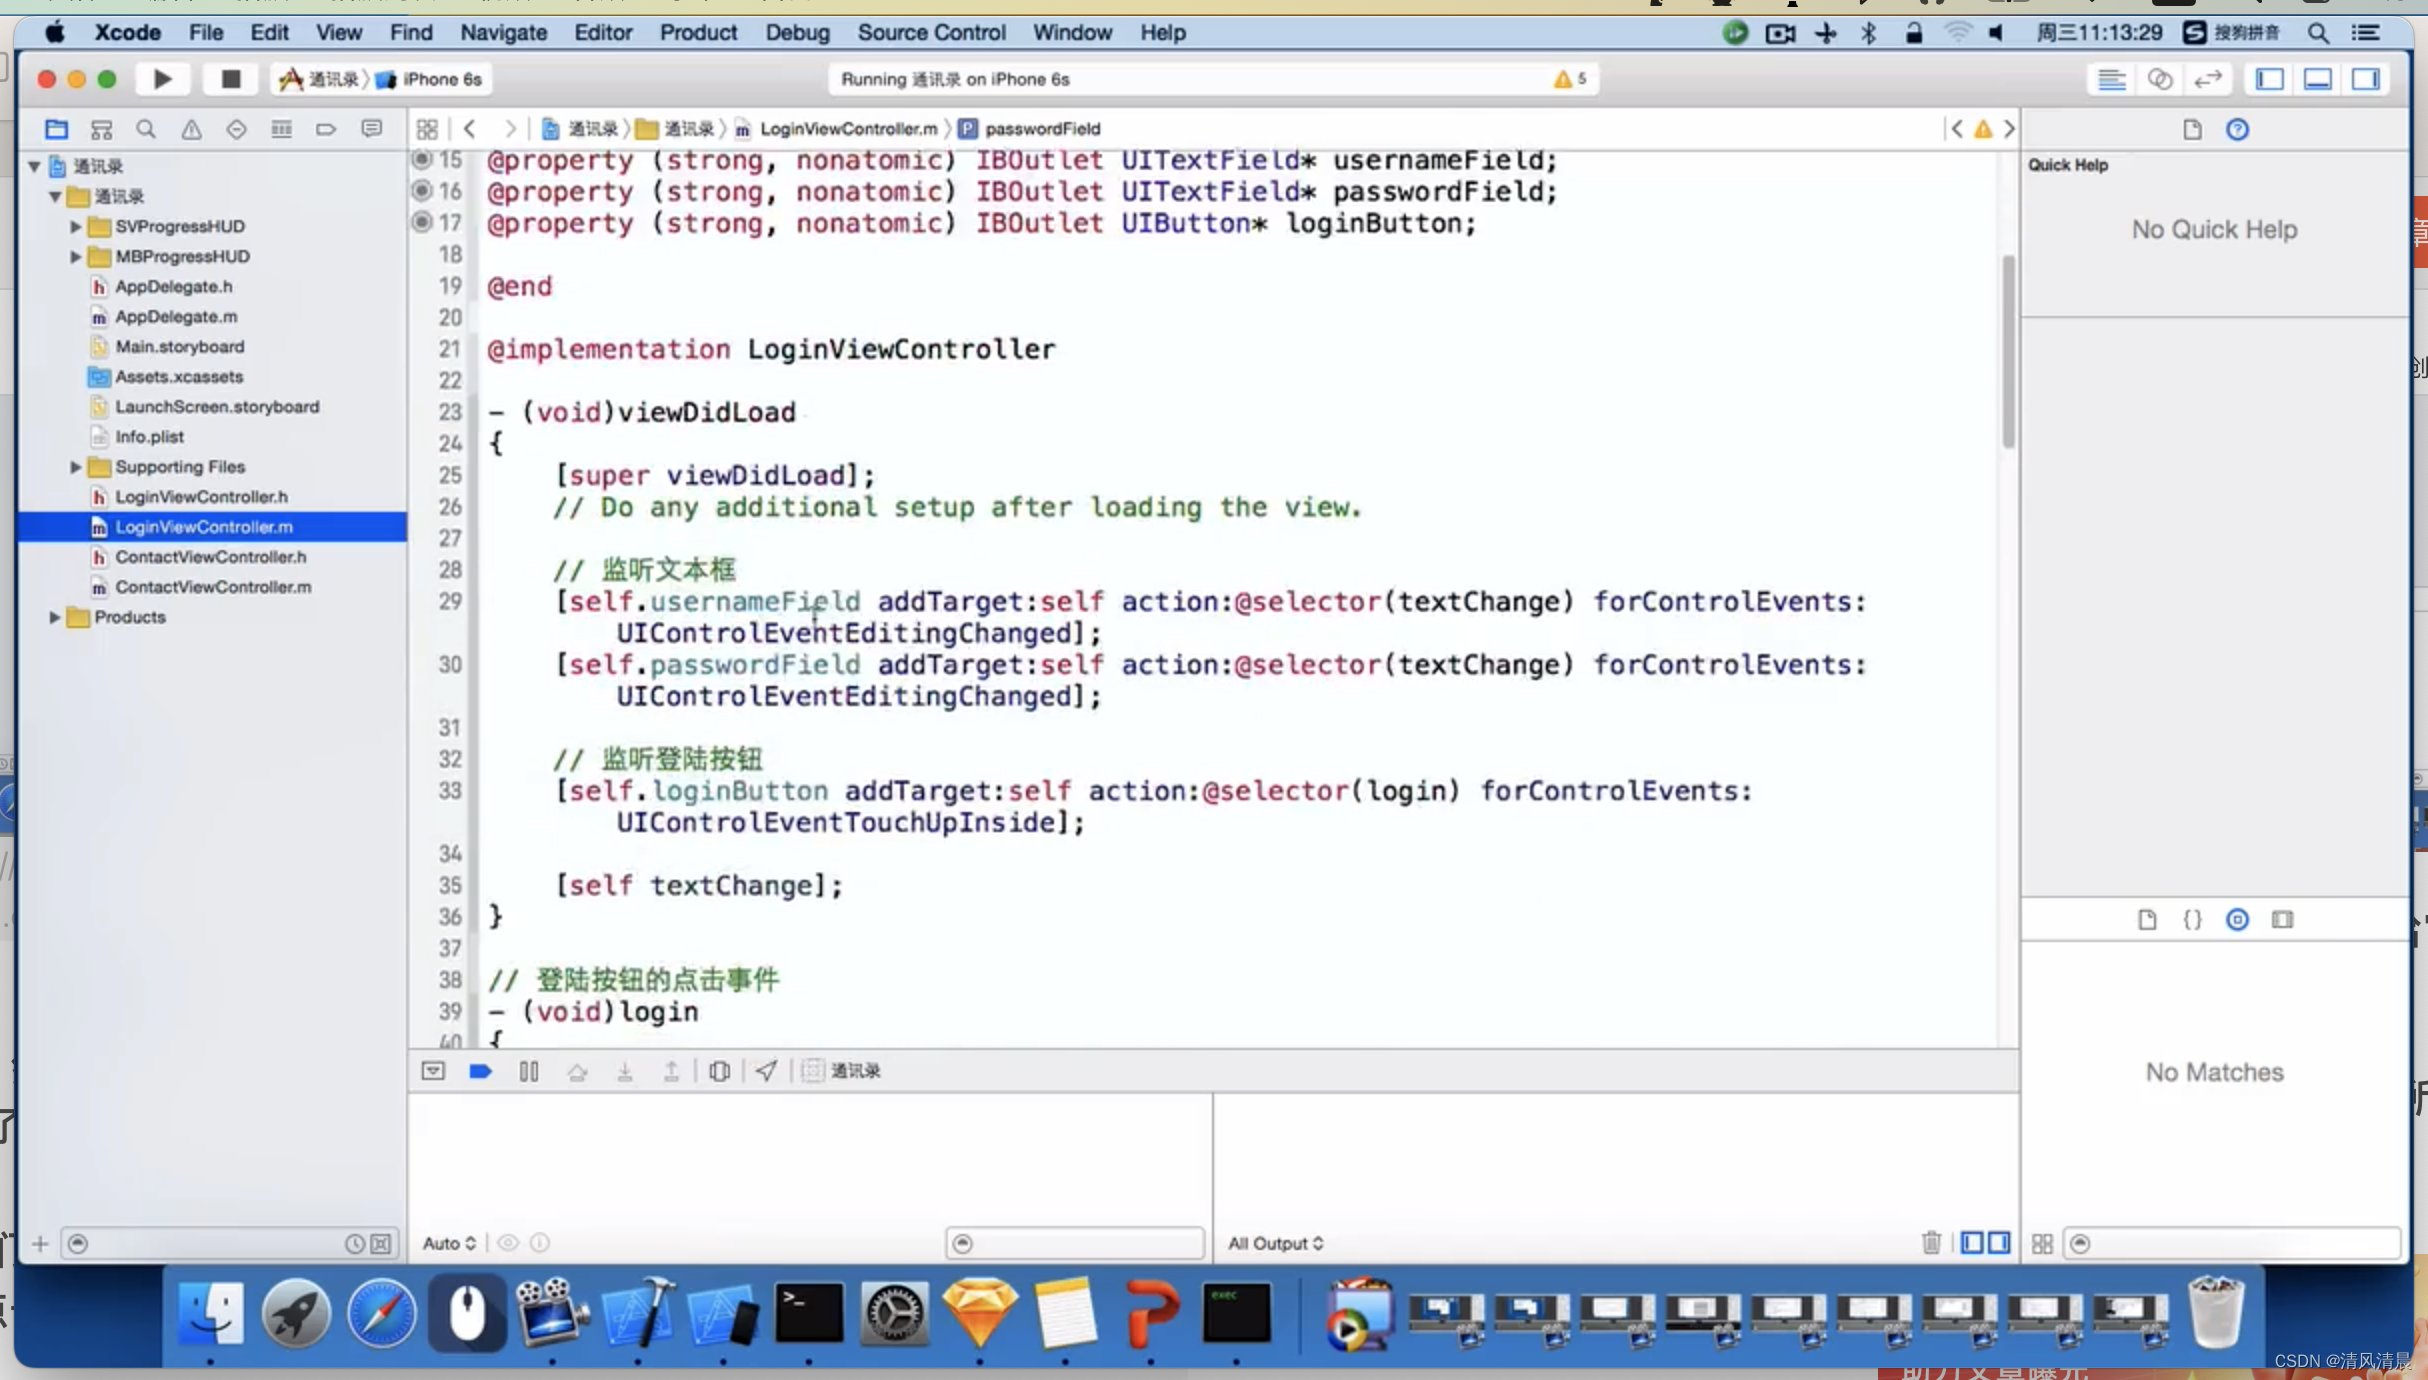
Task: Toggle the Navigator panel
Action: pyautogui.click(x=2270, y=79)
